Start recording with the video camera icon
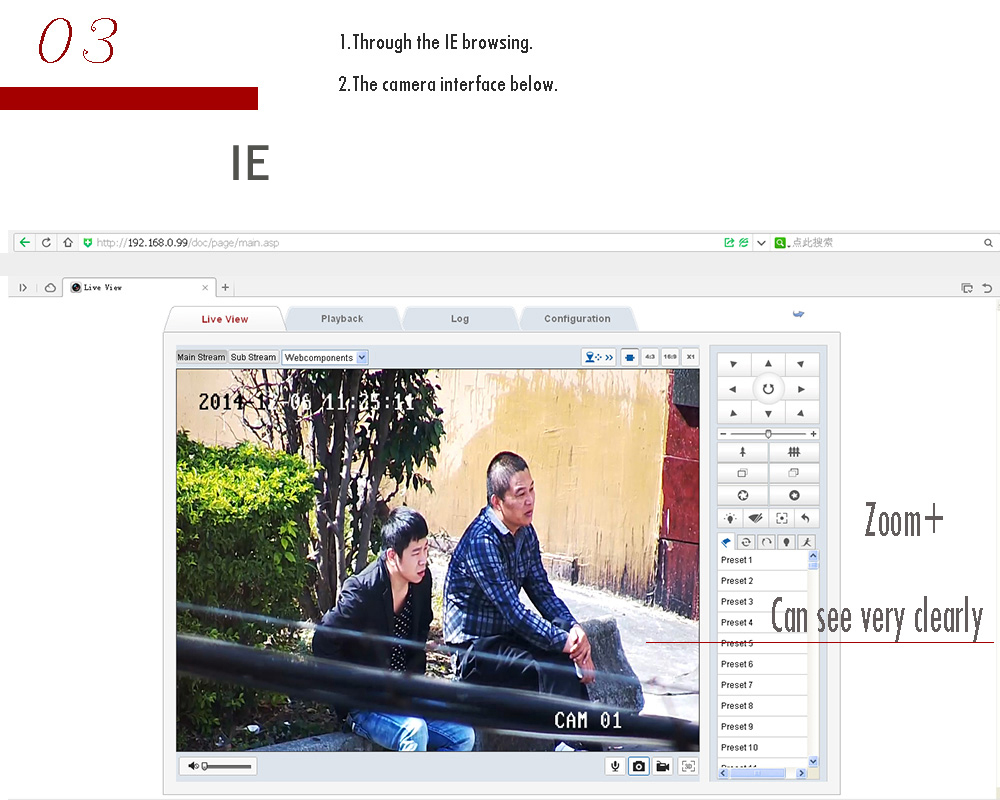1000x800 pixels. [x=662, y=766]
